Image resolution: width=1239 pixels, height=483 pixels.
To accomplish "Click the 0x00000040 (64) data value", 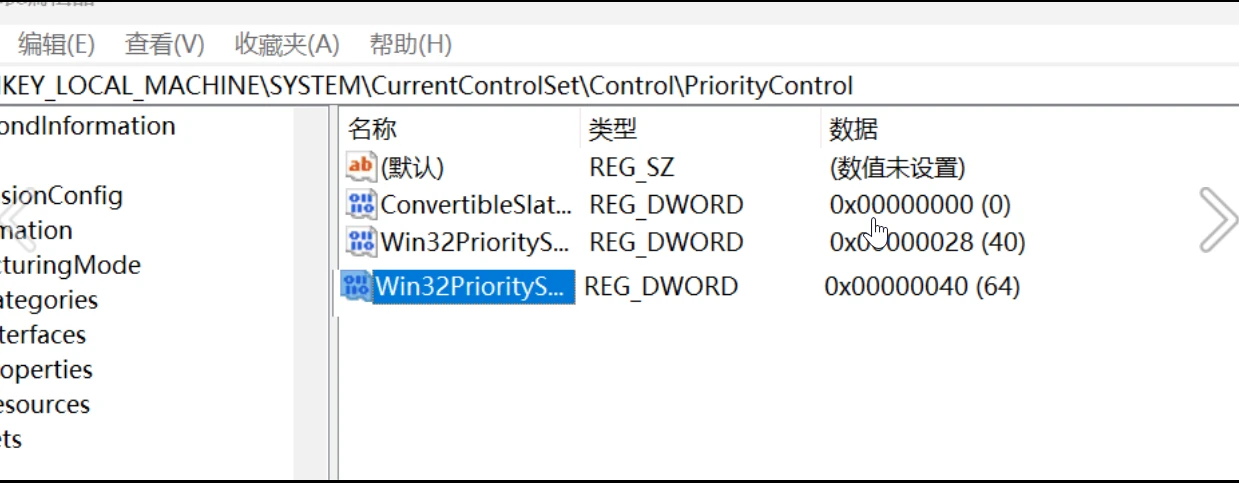I will coord(921,287).
